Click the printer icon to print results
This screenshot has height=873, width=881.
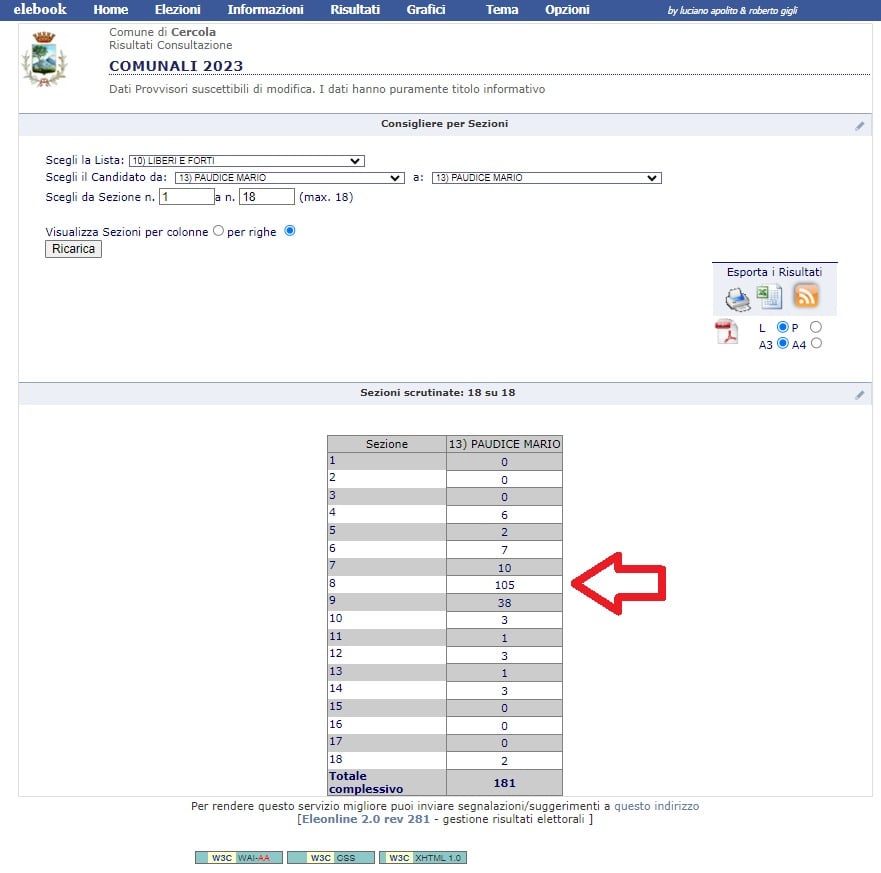(738, 298)
